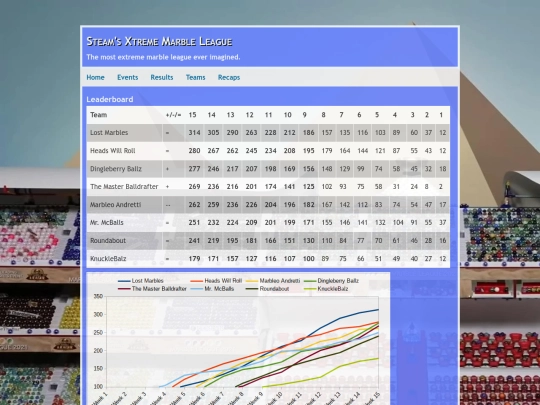The image size is (540, 405).
Task: Select the KnuckleBalz team name
Action: 108,259
